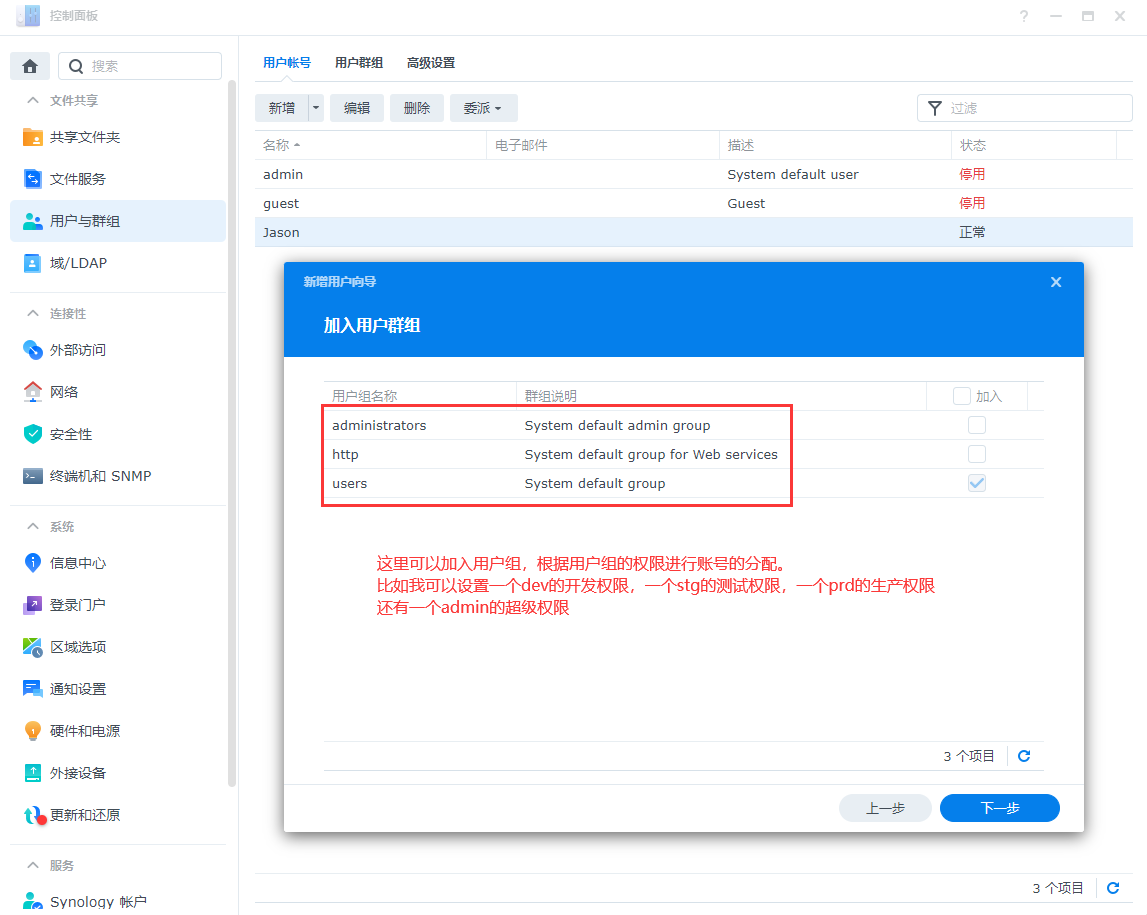Switch to the 用户群组 tab
The height and width of the screenshot is (915, 1147).
(359, 63)
